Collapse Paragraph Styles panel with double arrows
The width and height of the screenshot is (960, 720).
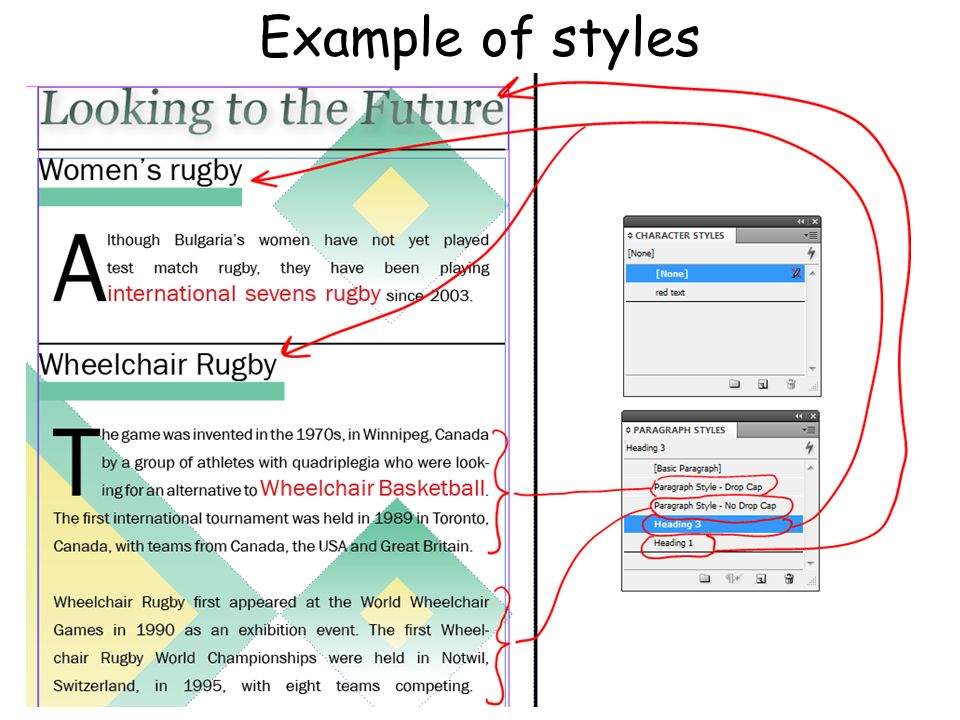point(799,416)
